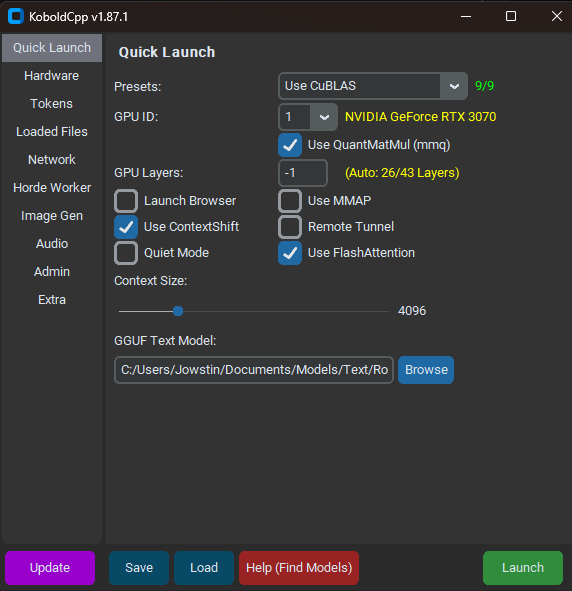Go to the Horde Worker tab
Viewport: 572px width, 591px height.
pos(52,188)
